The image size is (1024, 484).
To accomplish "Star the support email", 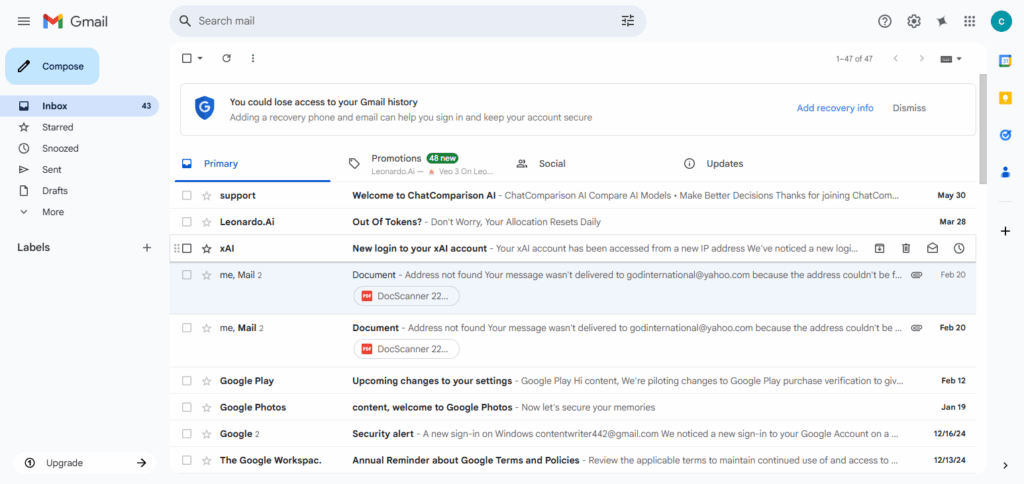I will coord(206,195).
